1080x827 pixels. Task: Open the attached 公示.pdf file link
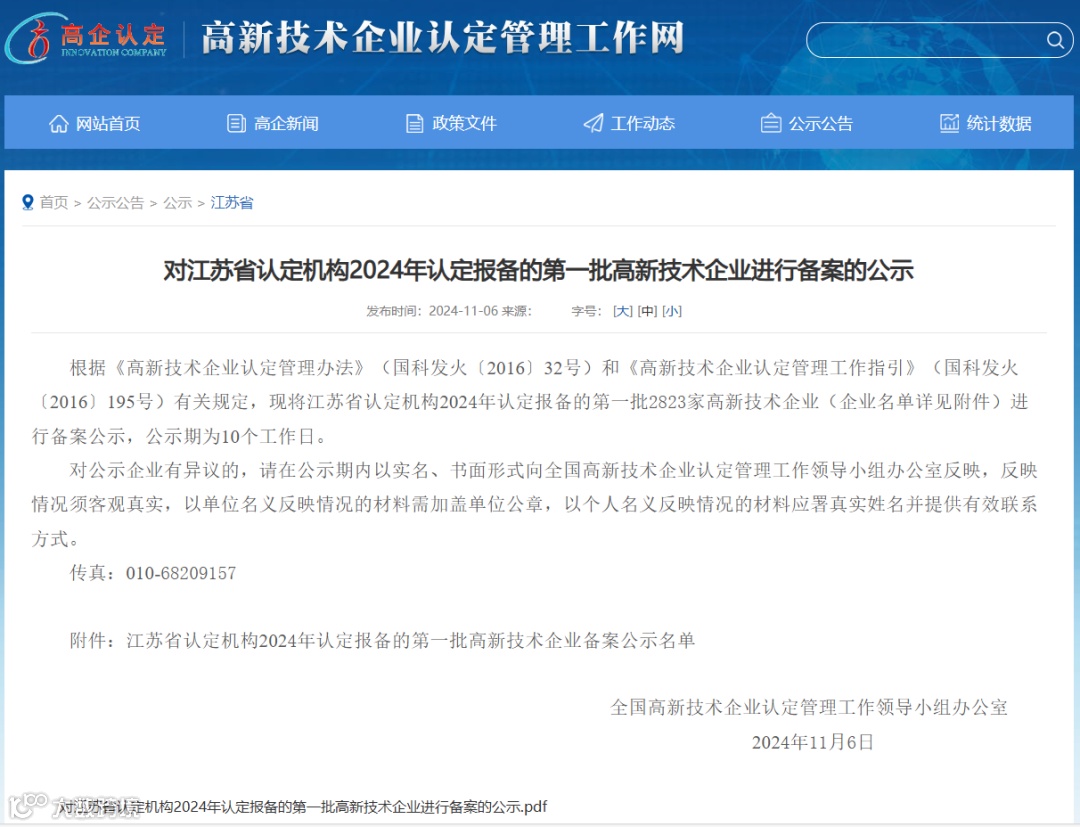(x=301, y=806)
